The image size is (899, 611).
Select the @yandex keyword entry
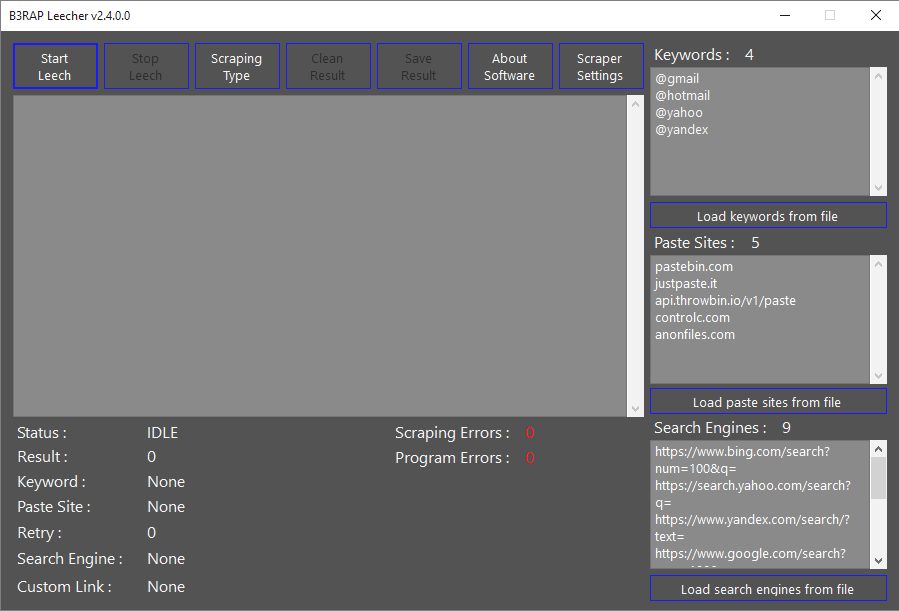[682, 129]
